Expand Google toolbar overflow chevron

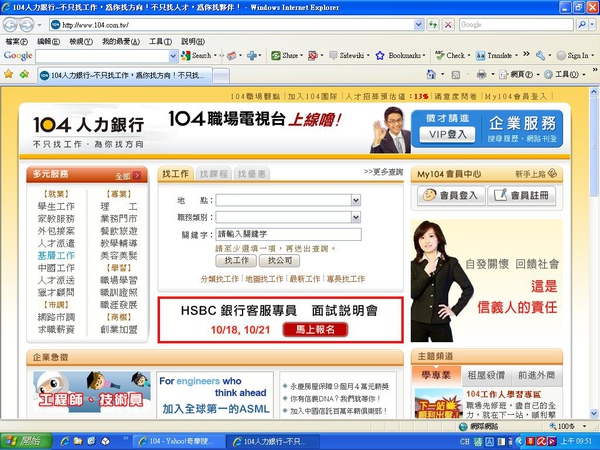(x=527, y=54)
